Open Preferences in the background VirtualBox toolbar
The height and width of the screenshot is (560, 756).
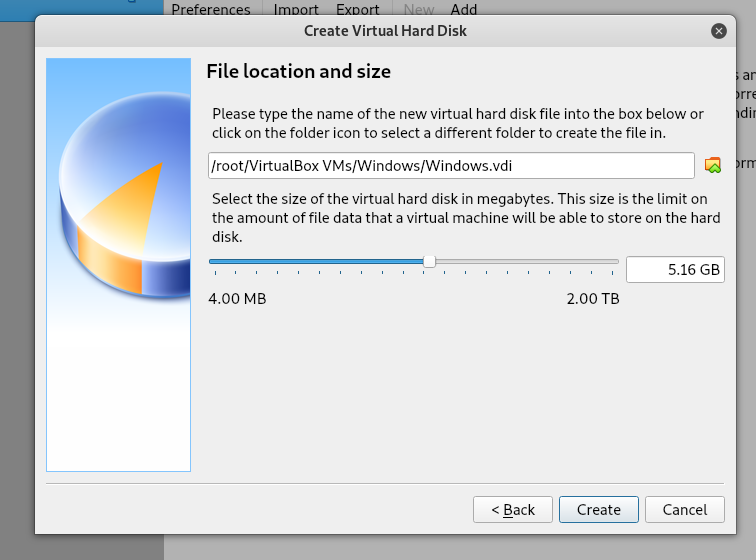pyautogui.click(x=211, y=9)
